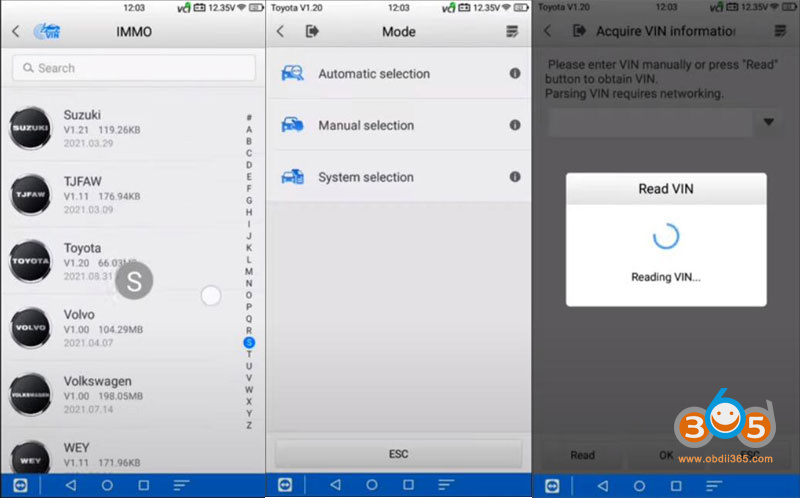Select the Volkswagen brand logo
Image resolution: width=800 pixels, height=498 pixels.
[31, 394]
